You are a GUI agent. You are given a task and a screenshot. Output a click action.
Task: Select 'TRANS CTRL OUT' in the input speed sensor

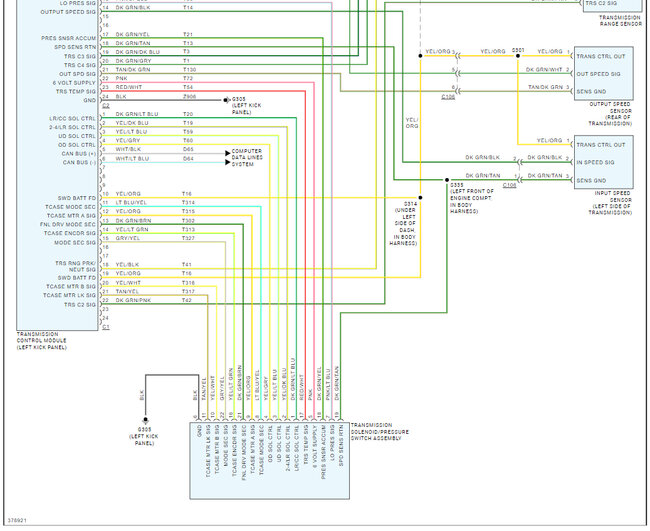click(x=601, y=145)
